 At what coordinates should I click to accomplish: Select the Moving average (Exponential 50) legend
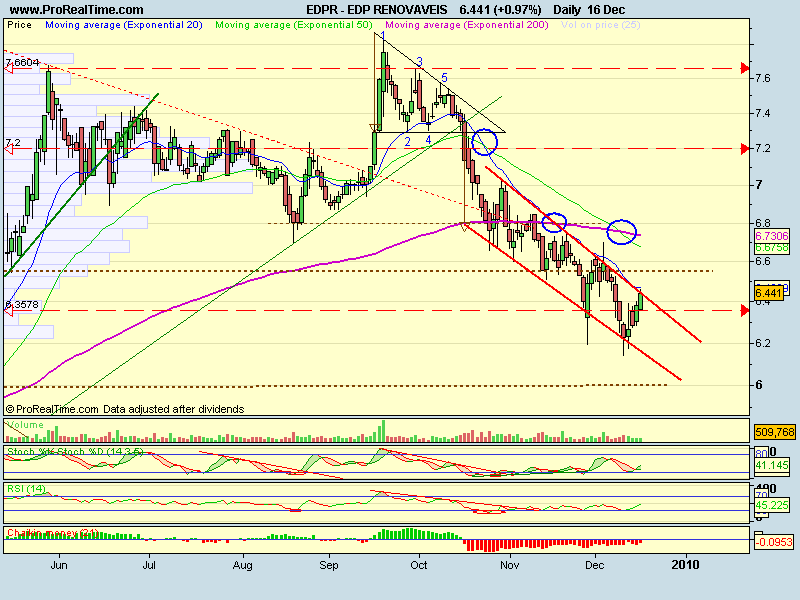[x=294, y=25]
